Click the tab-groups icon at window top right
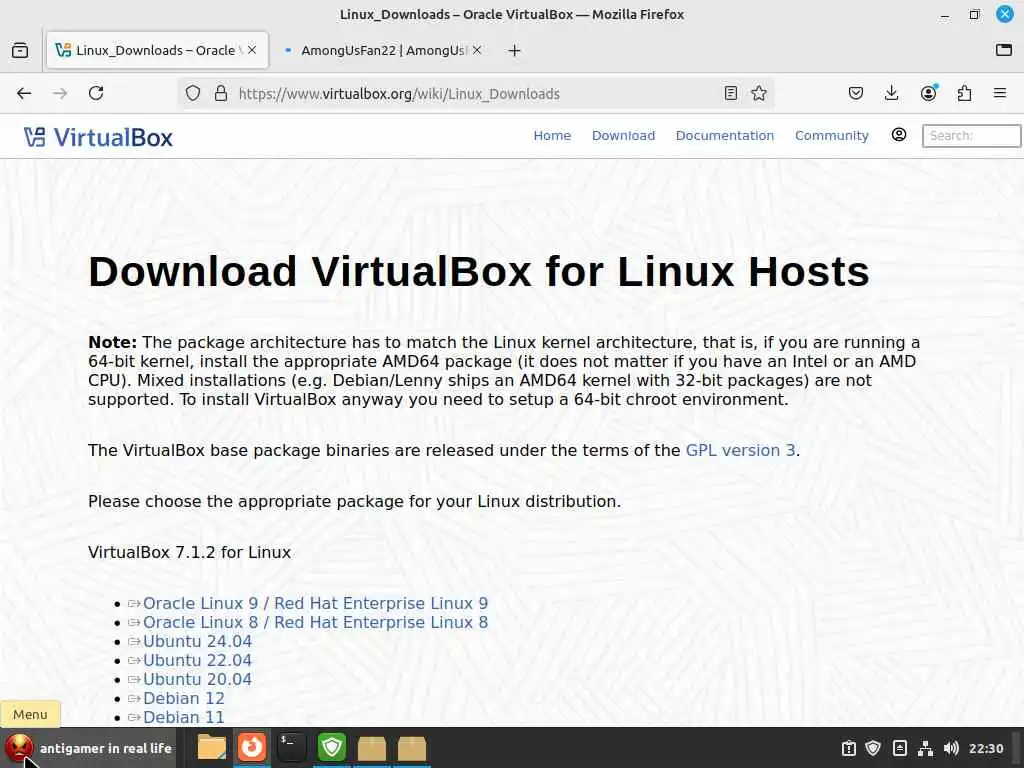Viewport: 1024px width, 768px height. click(x=1004, y=50)
